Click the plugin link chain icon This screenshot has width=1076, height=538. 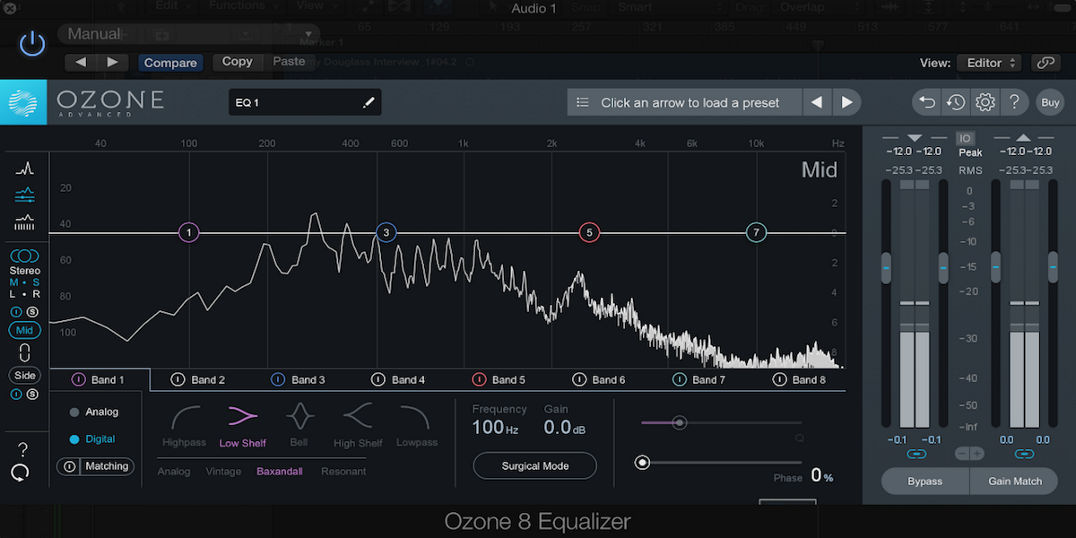click(1045, 62)
